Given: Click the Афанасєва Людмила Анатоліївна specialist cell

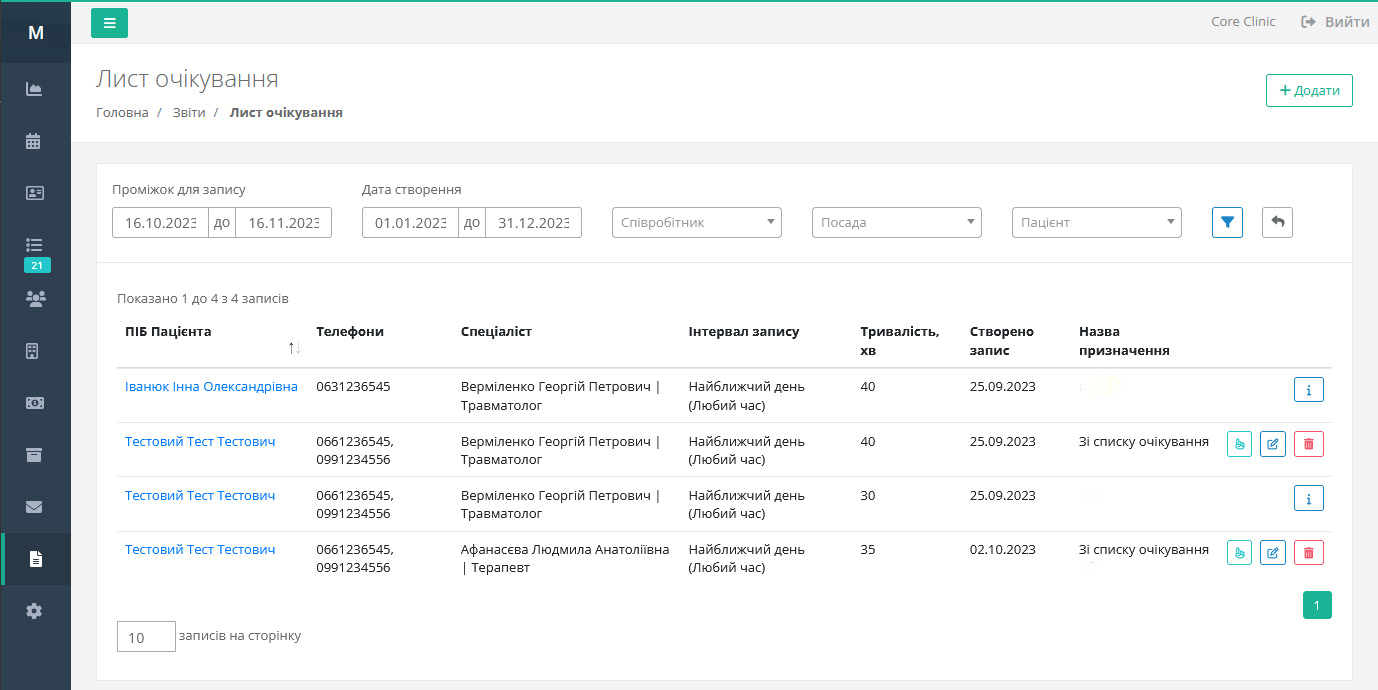Looking at the screenshot, I should 565,559.
